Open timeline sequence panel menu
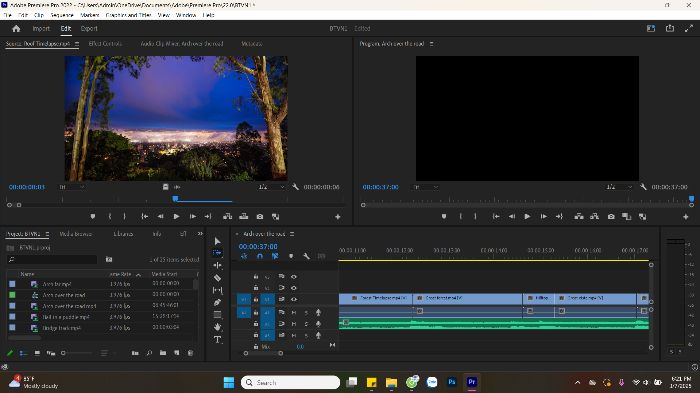700x393 pixels. [292, 234]
